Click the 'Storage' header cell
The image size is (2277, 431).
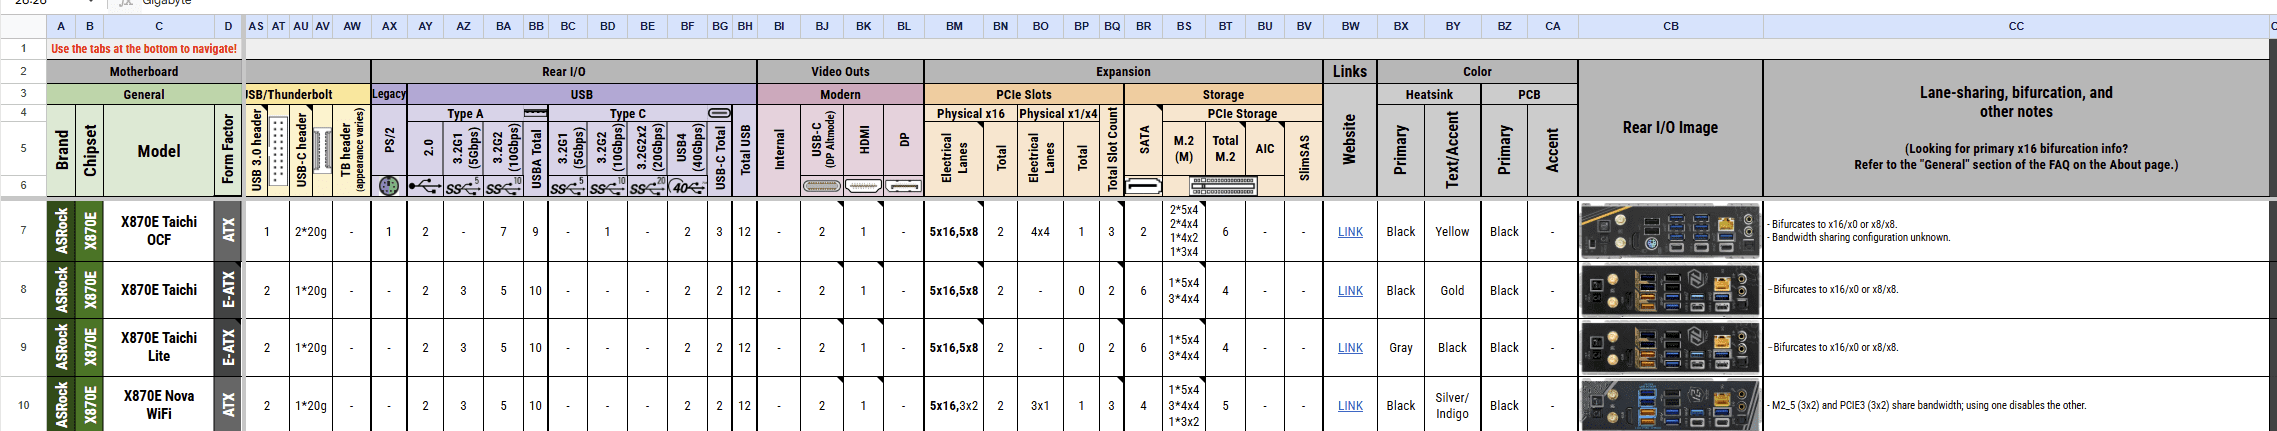pyautogui.click(x=1223, y=95)
